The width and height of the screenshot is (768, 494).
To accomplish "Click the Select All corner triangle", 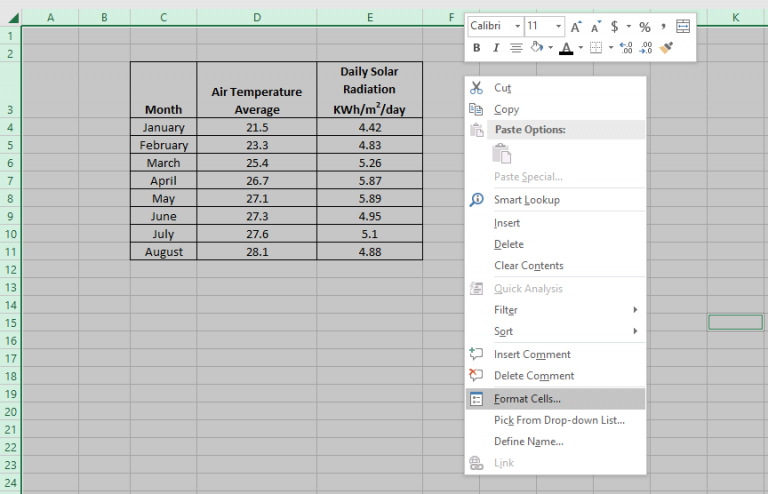I will 13,18.
